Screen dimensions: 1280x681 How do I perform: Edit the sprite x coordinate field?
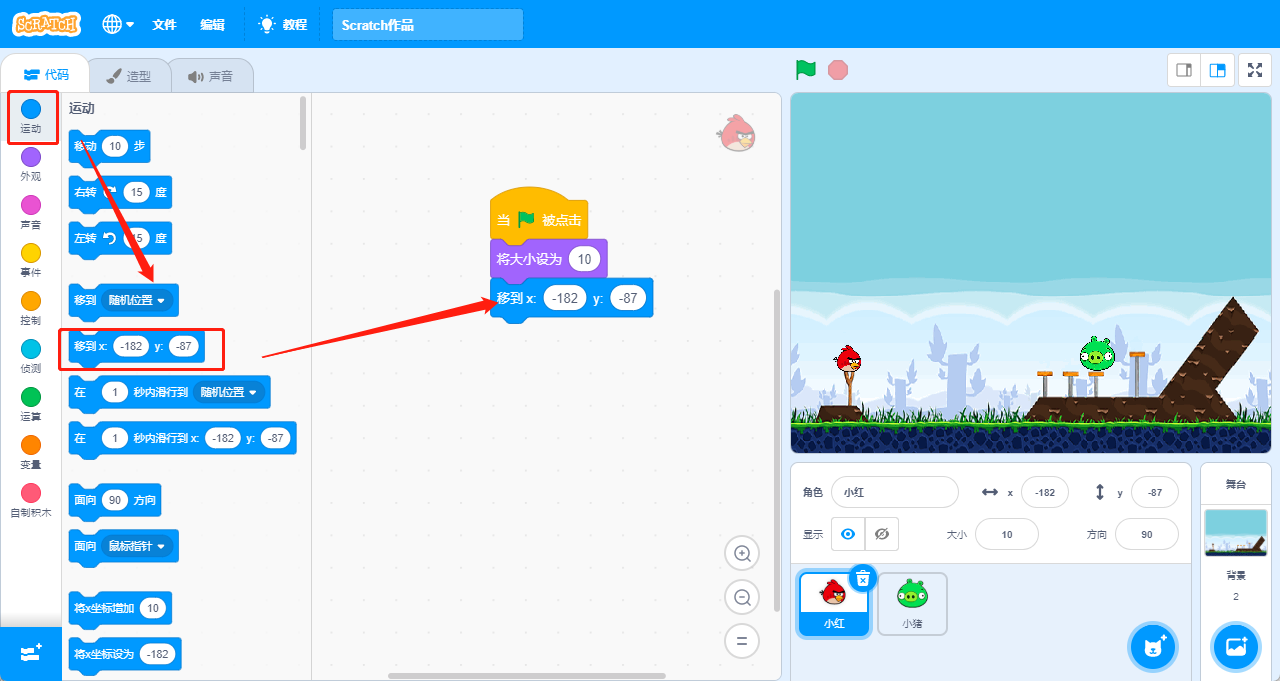pyautogui.click(x=1045, y=492)
